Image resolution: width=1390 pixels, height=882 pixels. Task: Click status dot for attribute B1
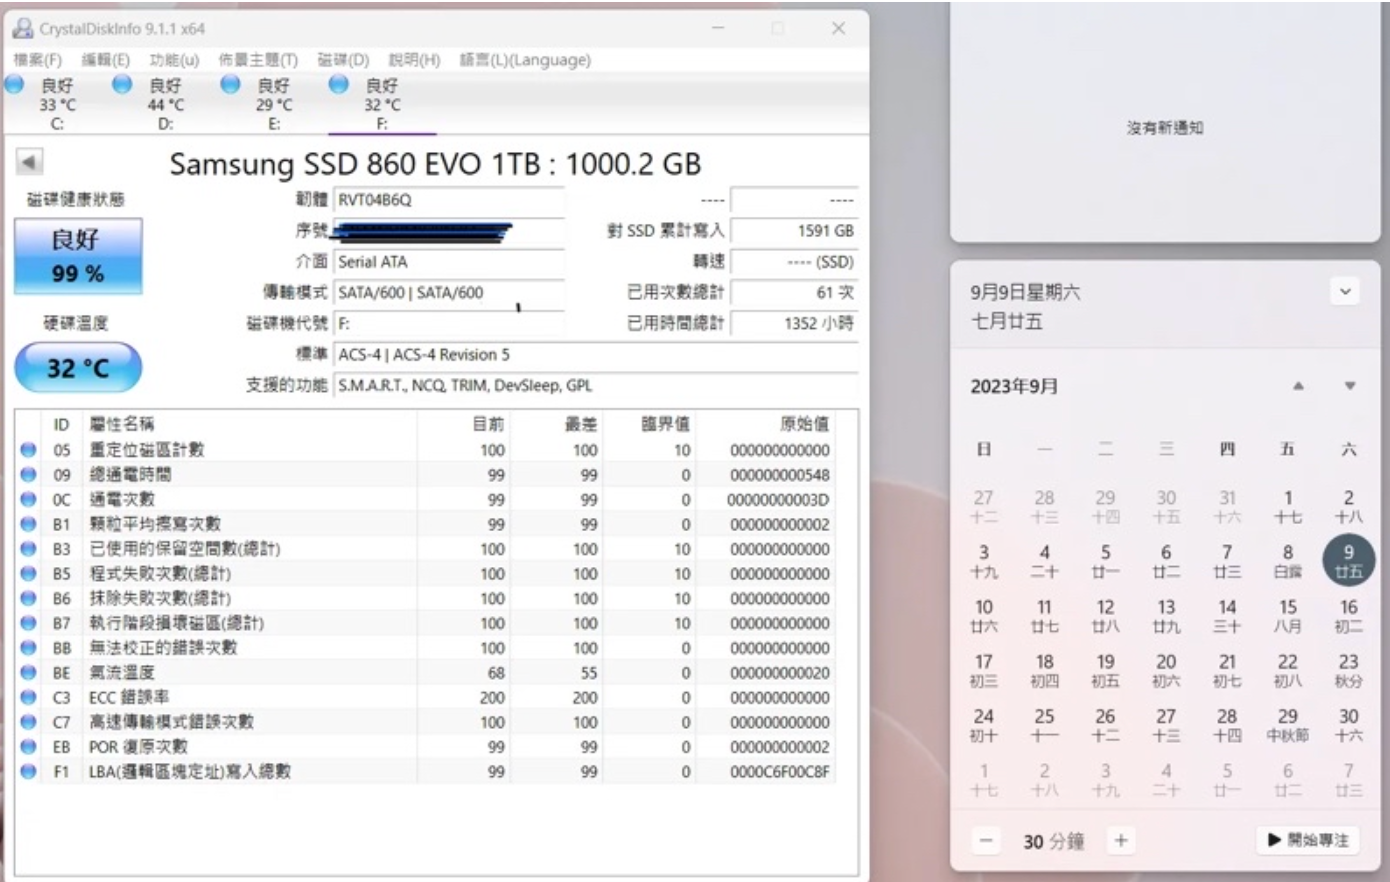tap(28, 524)
